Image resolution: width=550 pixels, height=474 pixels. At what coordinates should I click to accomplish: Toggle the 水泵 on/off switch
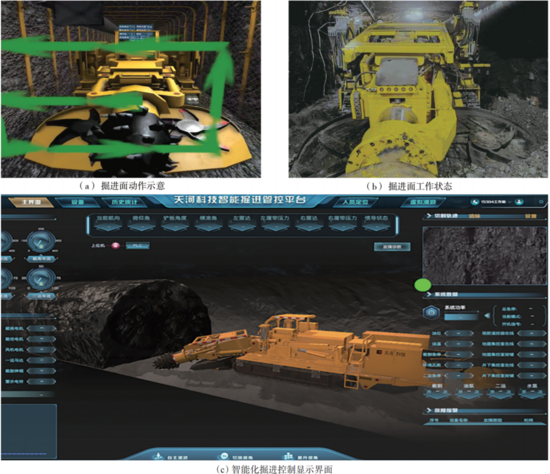click(x=532, y=393)
